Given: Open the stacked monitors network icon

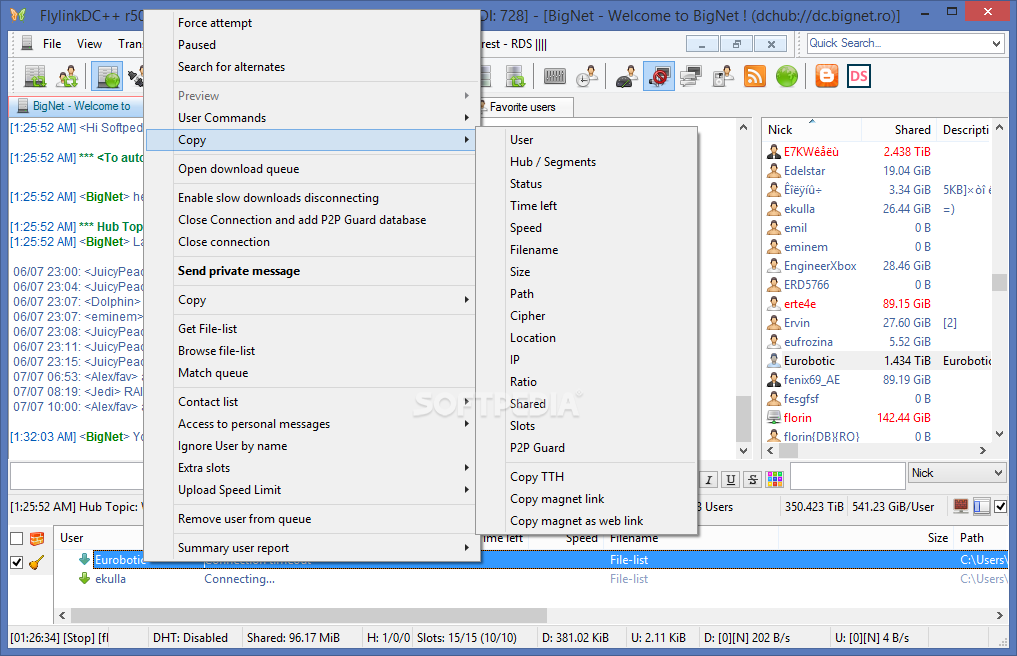Looking at the screenshot, I should pyautogui.click(x=691, y=77).
